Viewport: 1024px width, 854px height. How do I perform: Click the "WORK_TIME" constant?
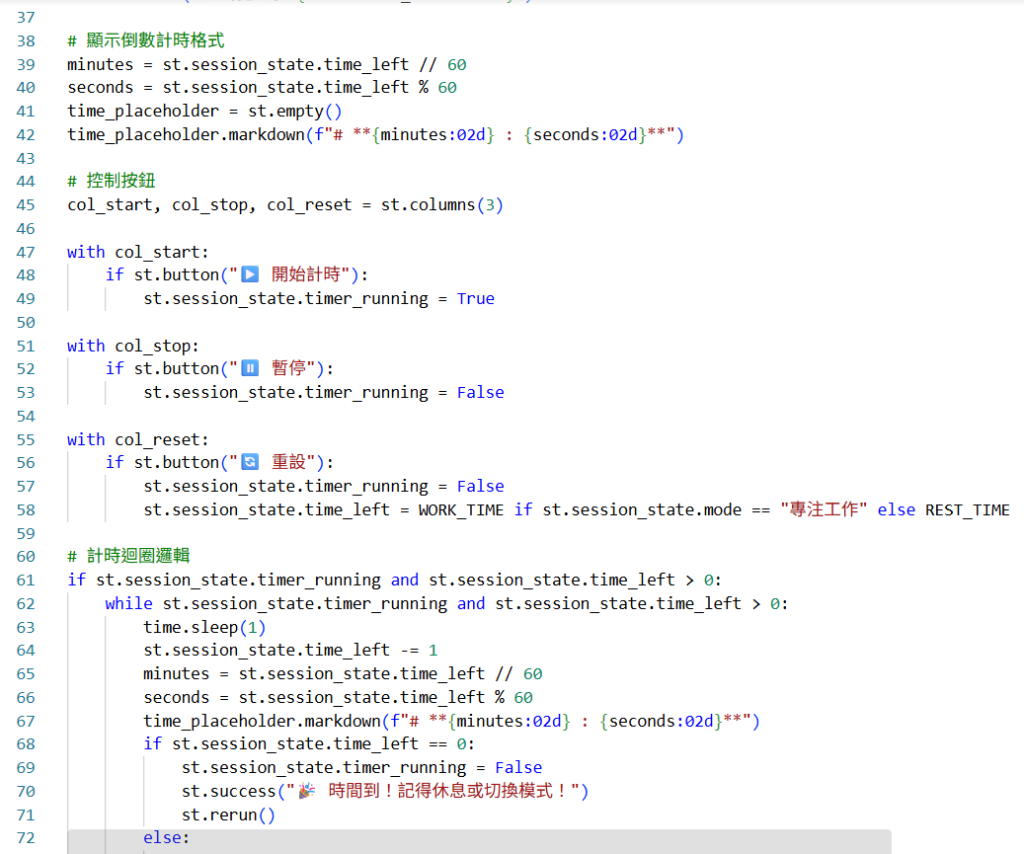click(x=461, y=510)
